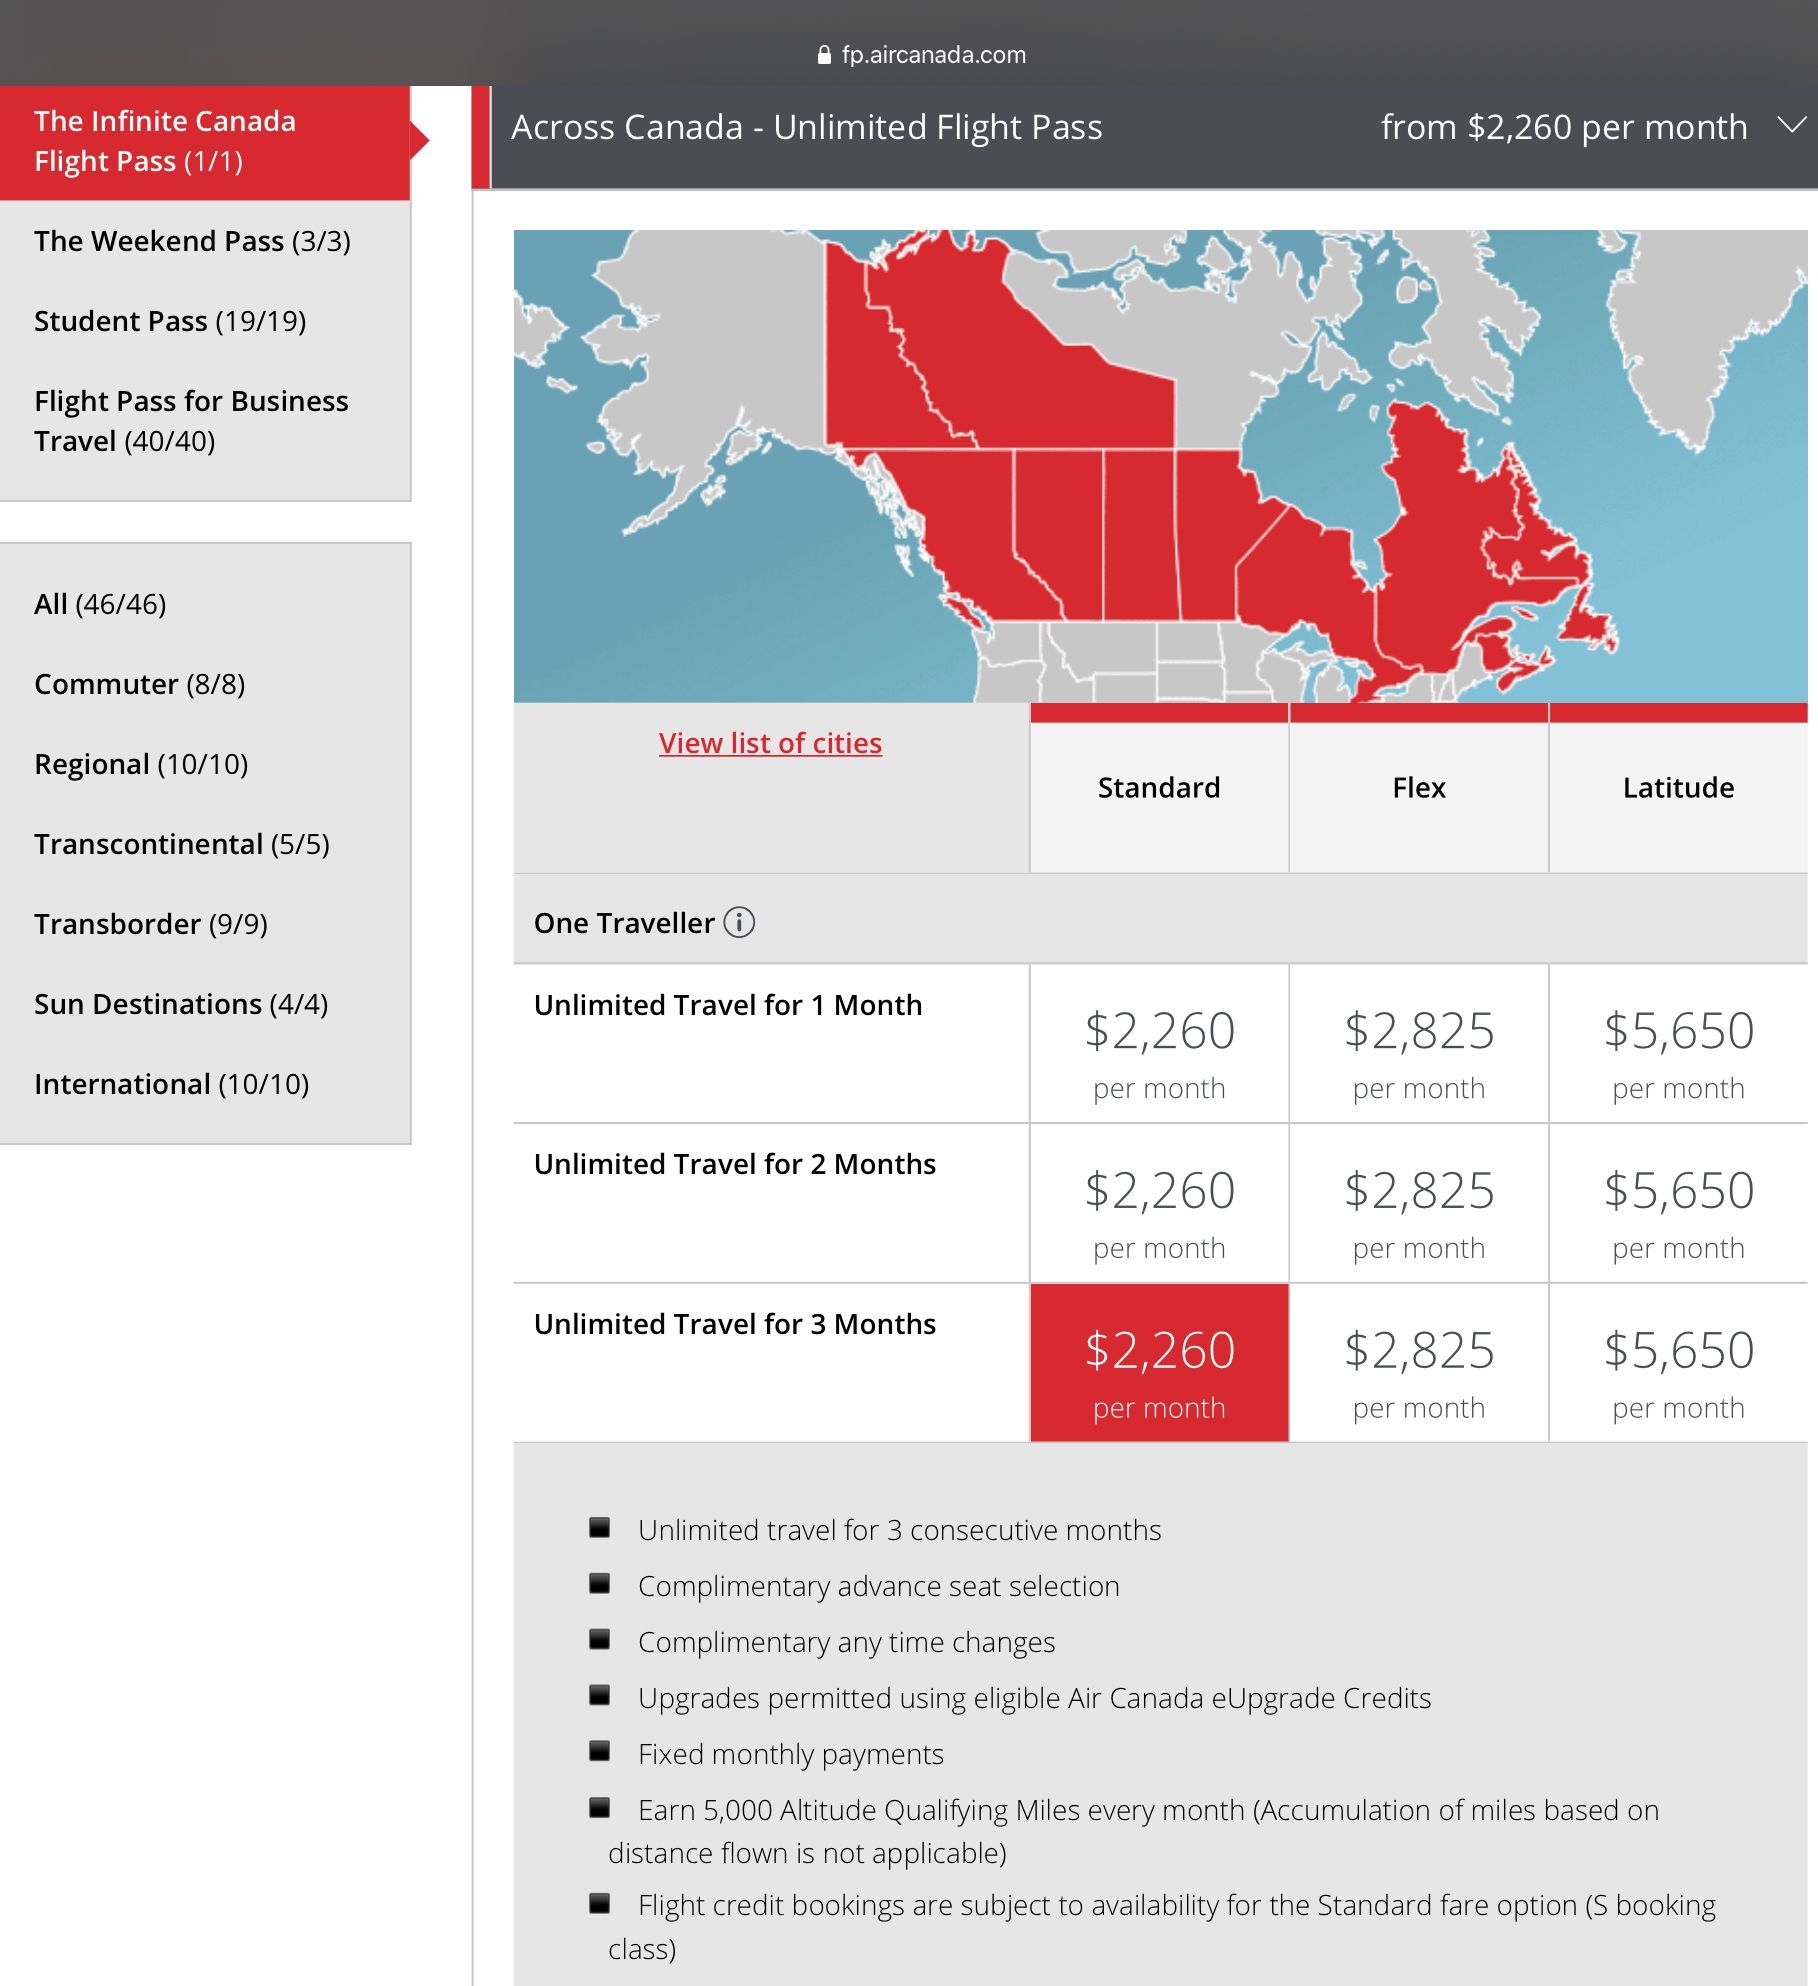Click the Flex column header
1818x1986 pixels.
point(1419,788)
